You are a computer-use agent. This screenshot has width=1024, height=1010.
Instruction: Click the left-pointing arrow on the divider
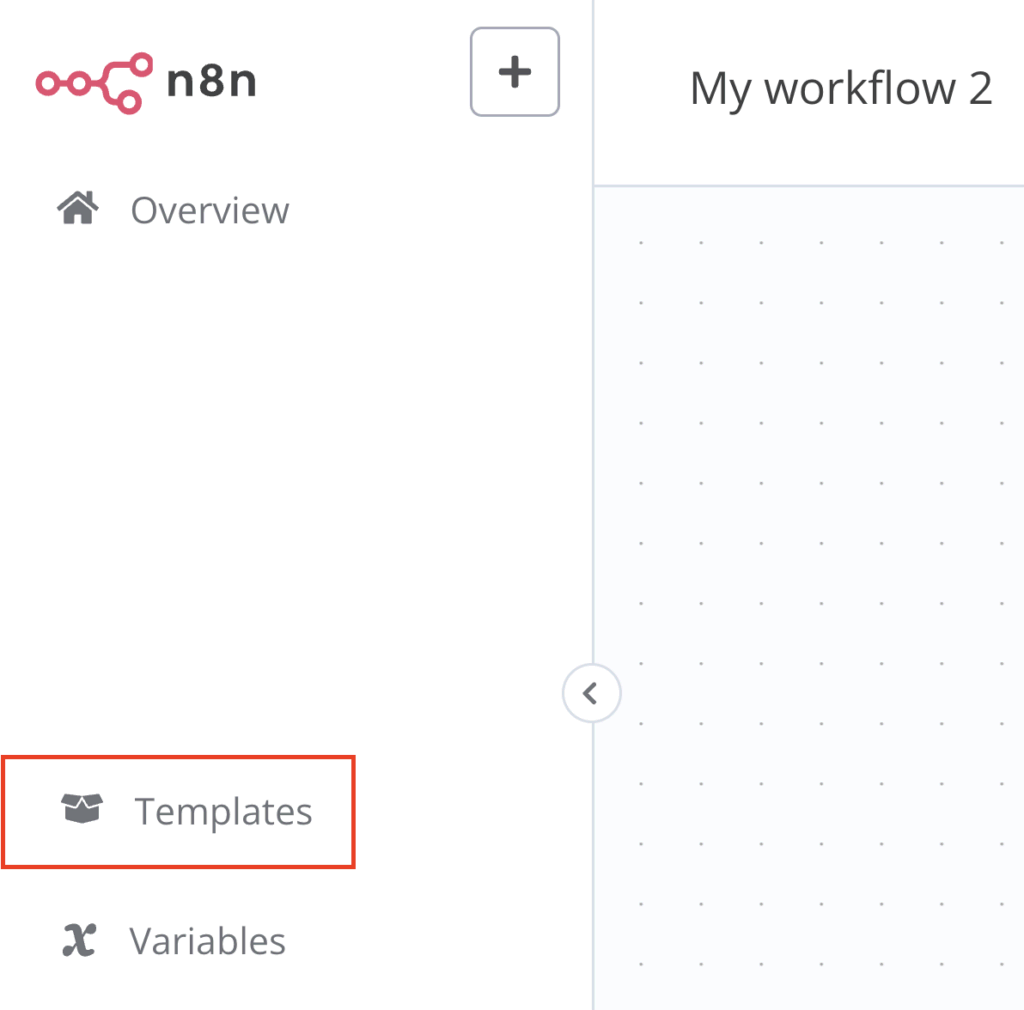point(591,692)
